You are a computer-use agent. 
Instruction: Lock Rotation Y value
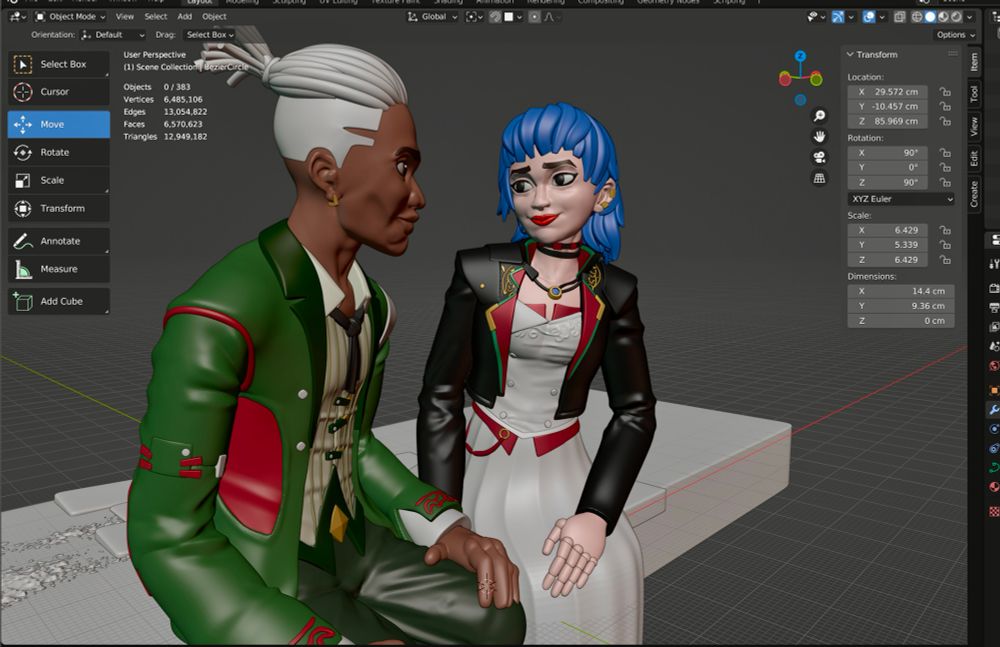click(945, 168)
